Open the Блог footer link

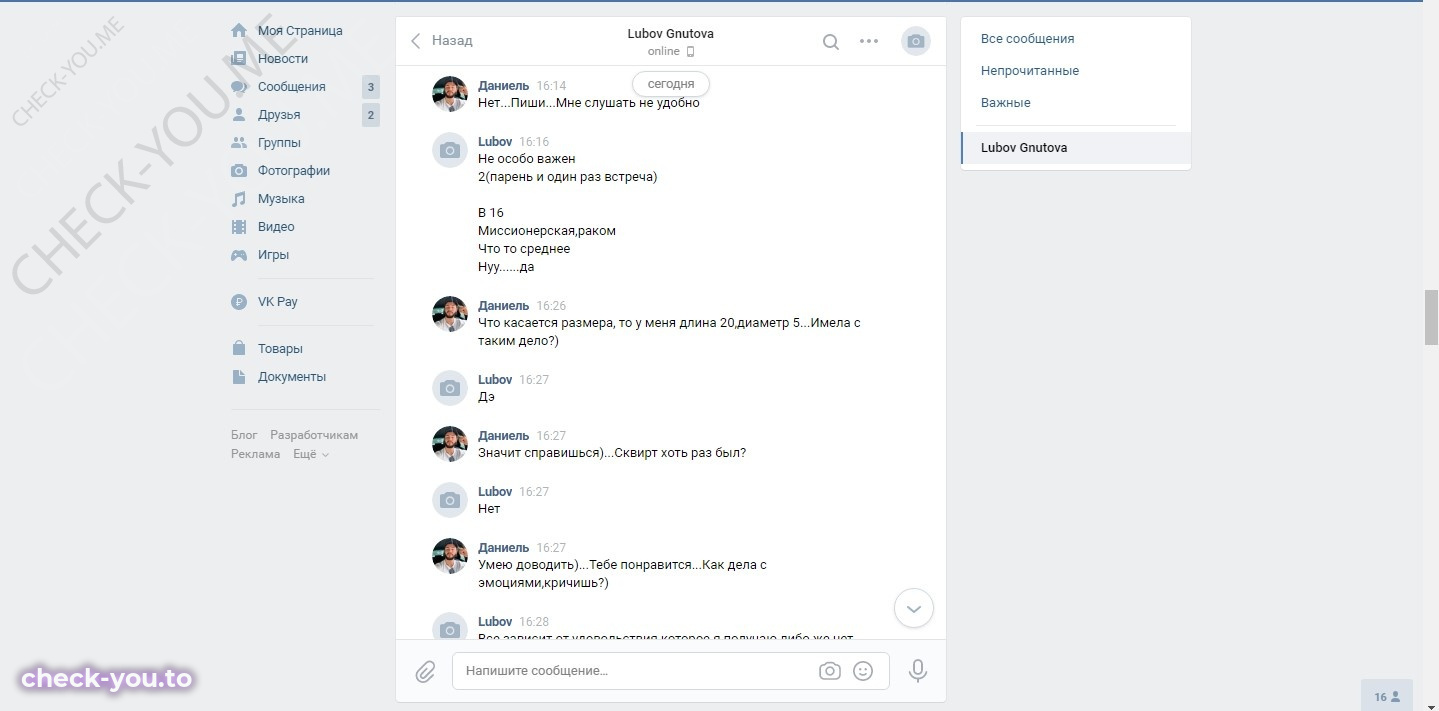tap(244, 435)
